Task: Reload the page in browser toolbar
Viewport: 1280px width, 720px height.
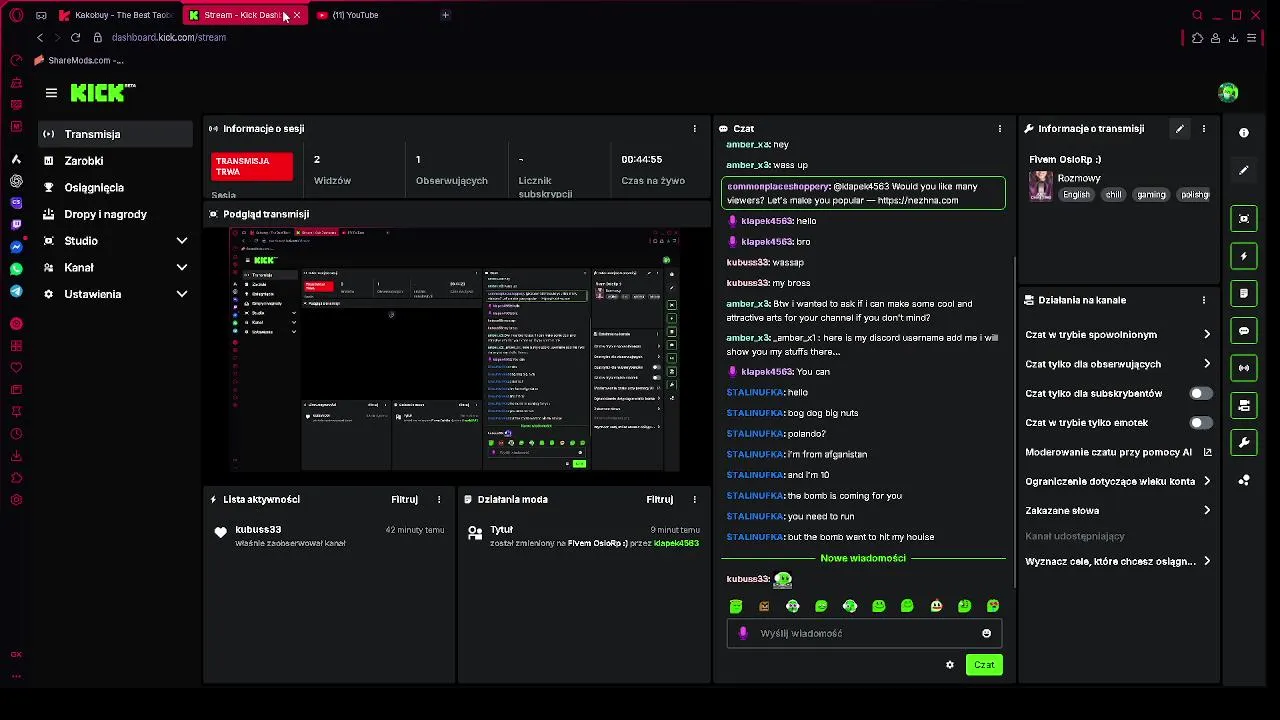Action: 75,38
